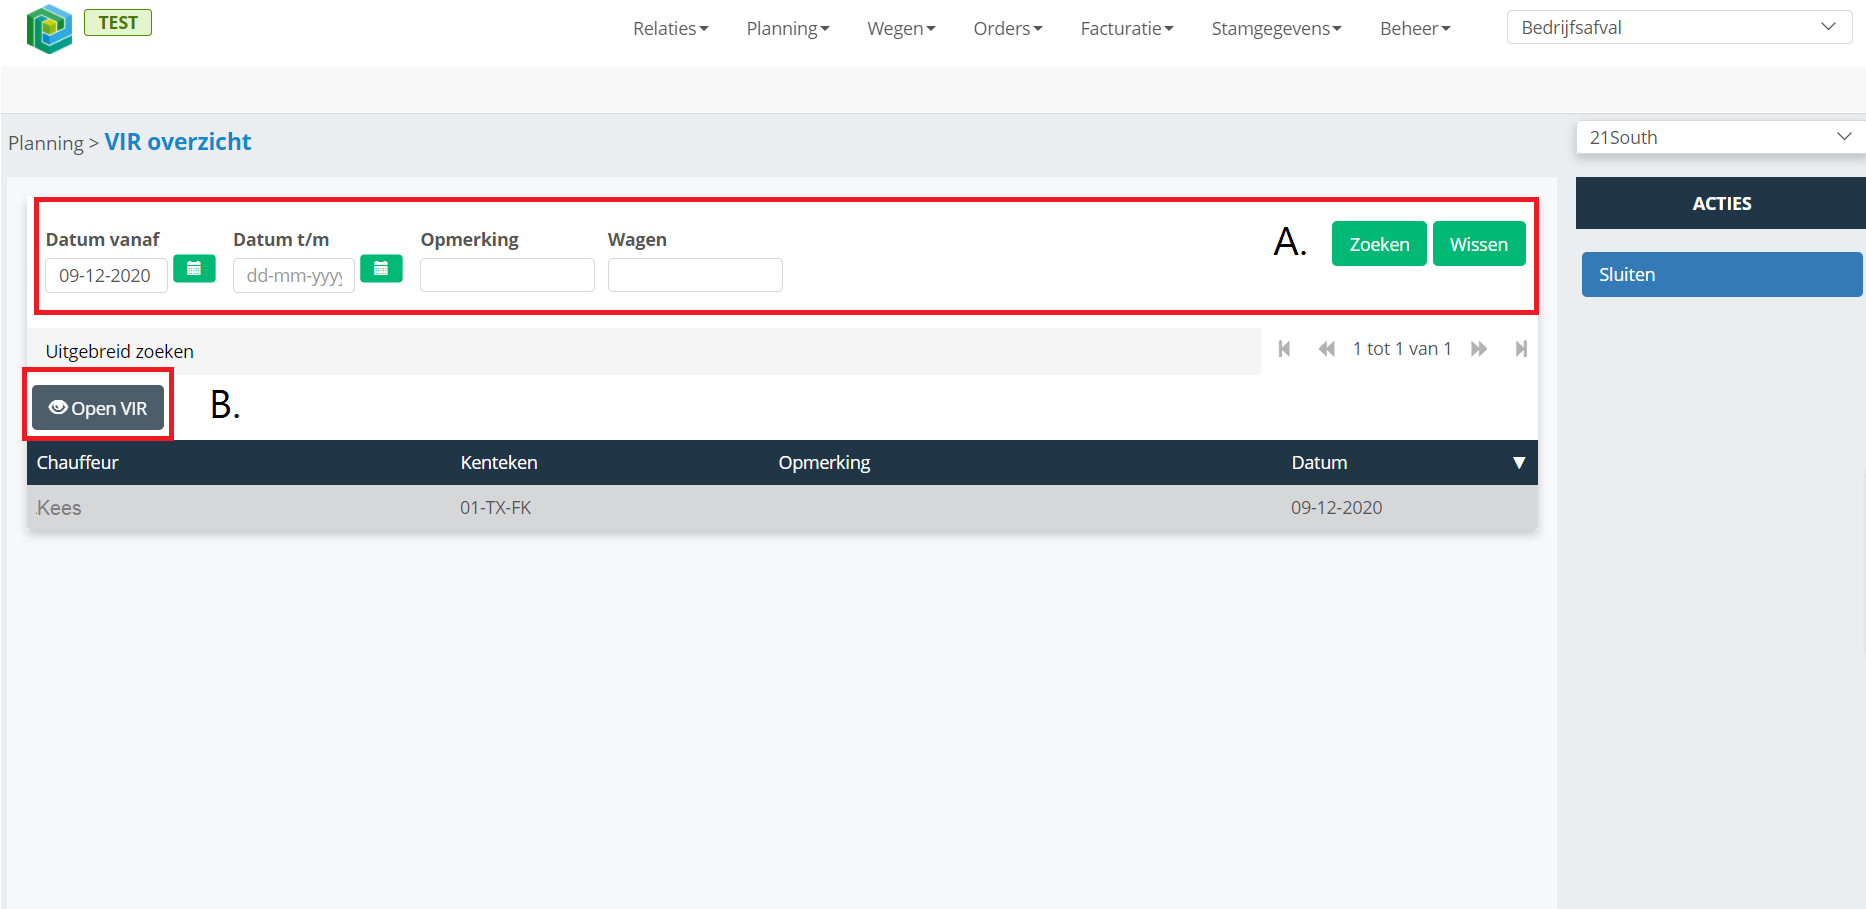Go to last page of results
The width and height of the screenshot is (1866, 909).
coord(1521,349)
